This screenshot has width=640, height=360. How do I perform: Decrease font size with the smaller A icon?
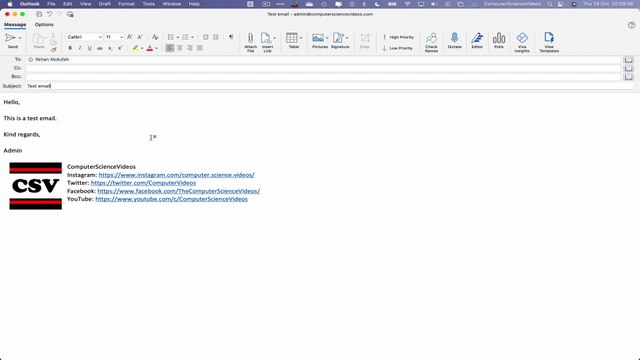[140, 37]
